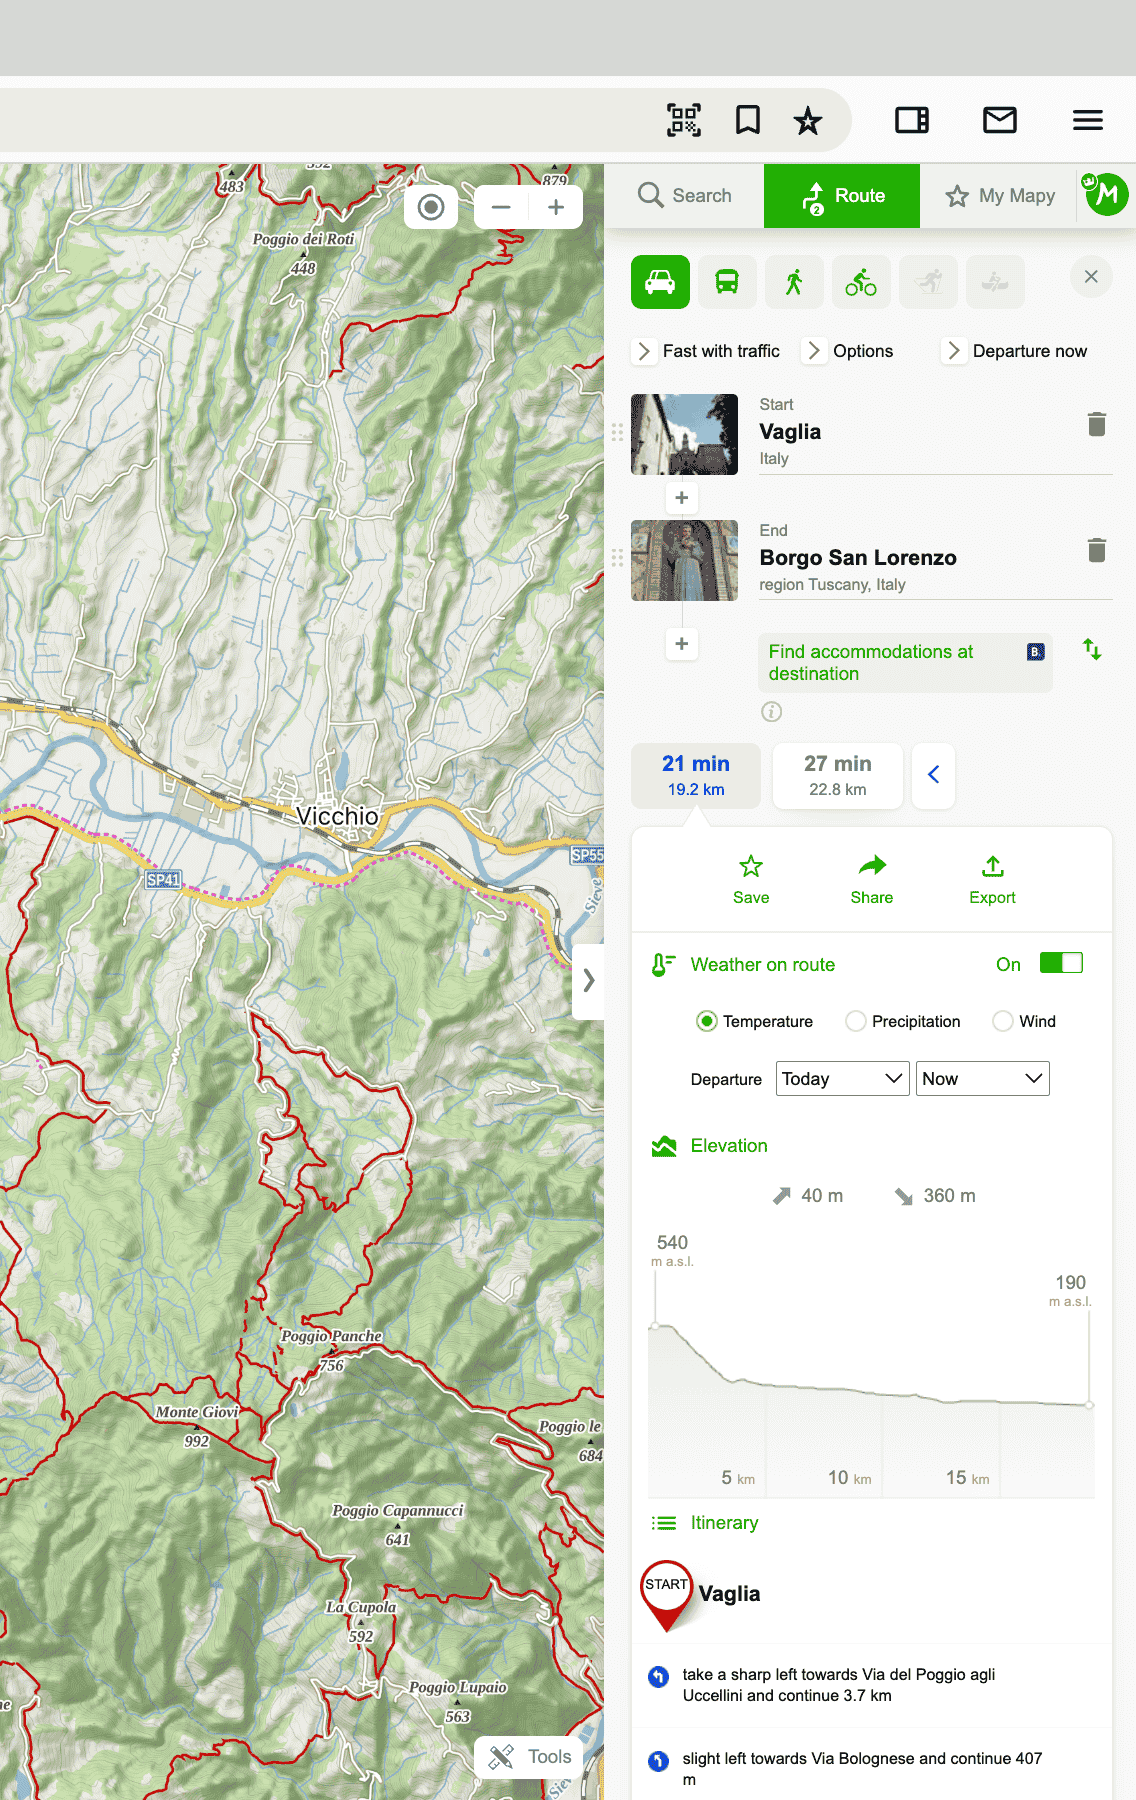Screen dimensions: 1136x1800
Task: Click the Export route icon
Action: pyautogui.click(x=992, y=880)
